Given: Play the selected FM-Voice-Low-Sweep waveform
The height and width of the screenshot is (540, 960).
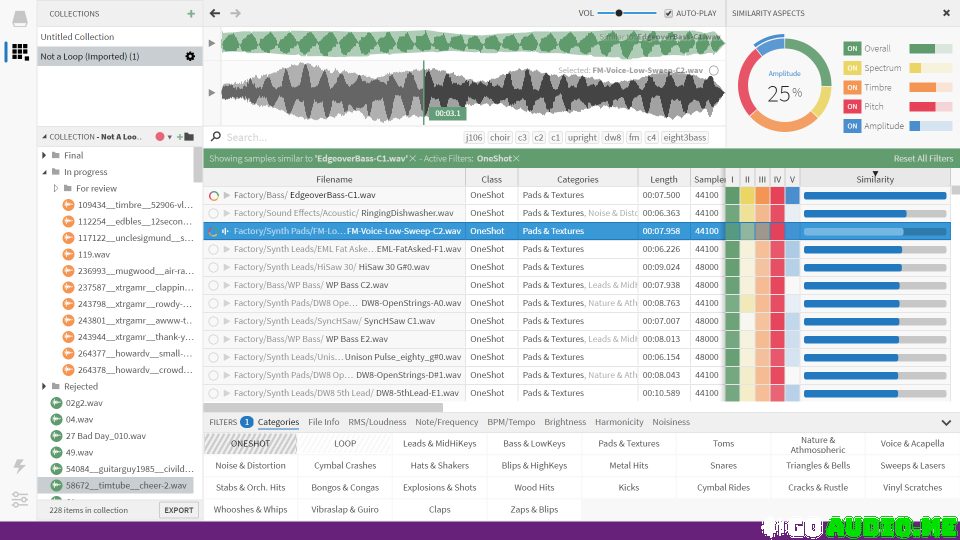Looking at the screenshot, I should point(211,93).
